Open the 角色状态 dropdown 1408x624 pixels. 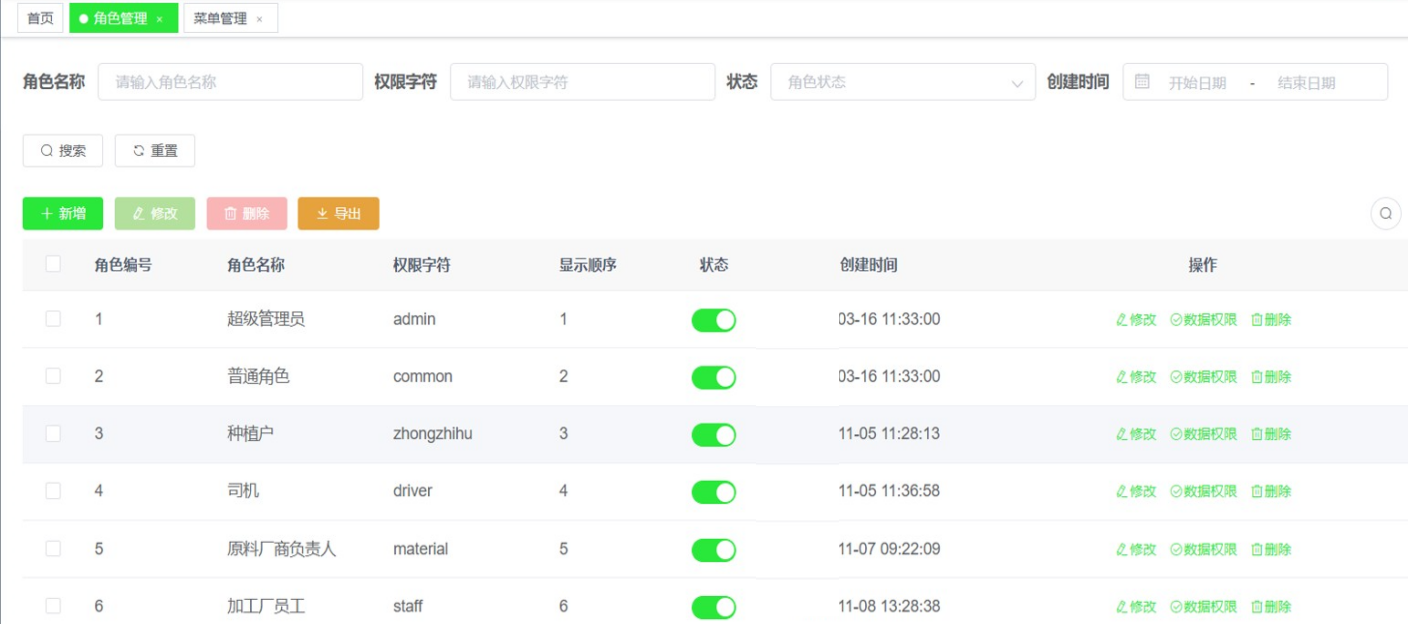902,82
